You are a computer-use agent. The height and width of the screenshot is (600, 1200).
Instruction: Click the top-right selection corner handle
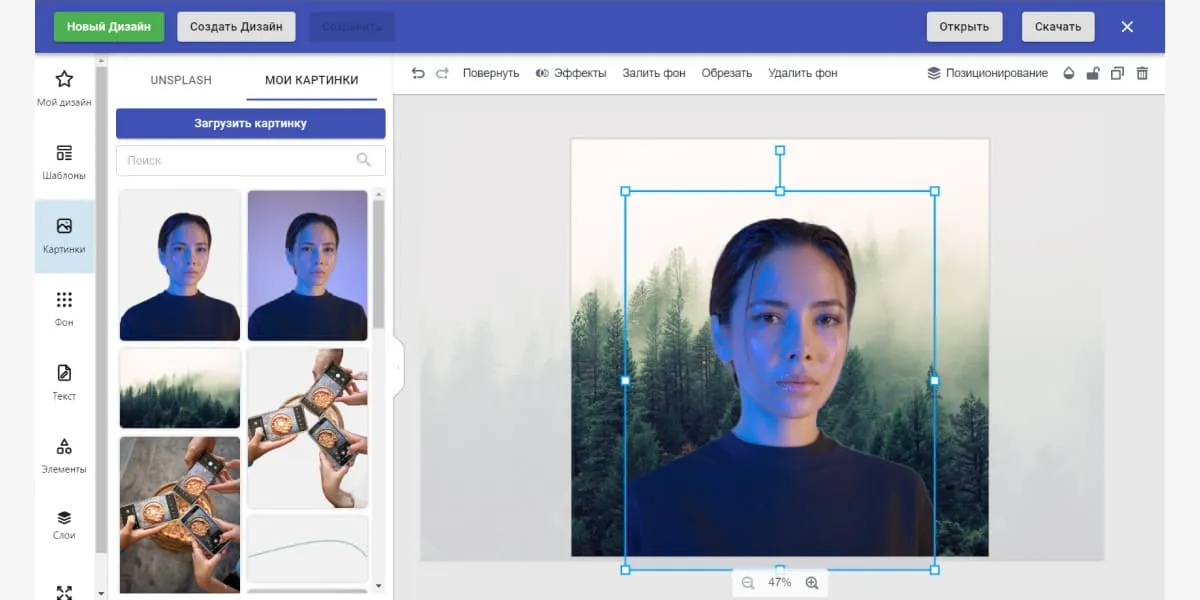[935, 191]
